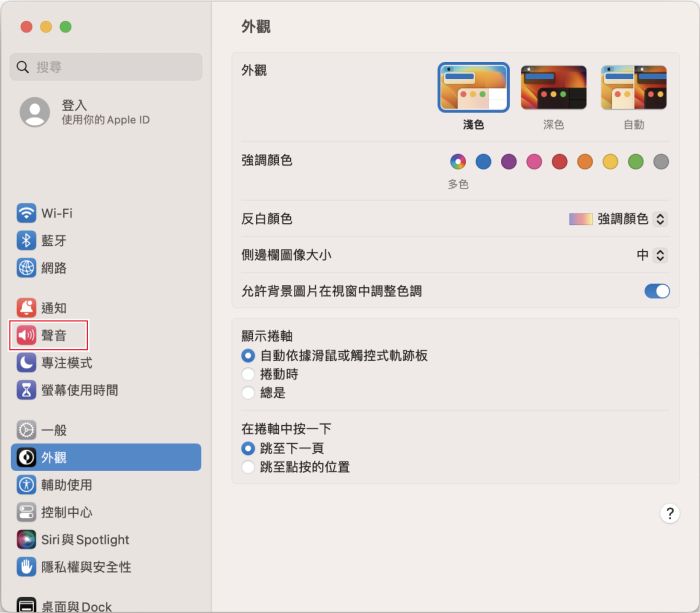
Task: Select the 總是 scroll bar option
Action: [248, 393]
